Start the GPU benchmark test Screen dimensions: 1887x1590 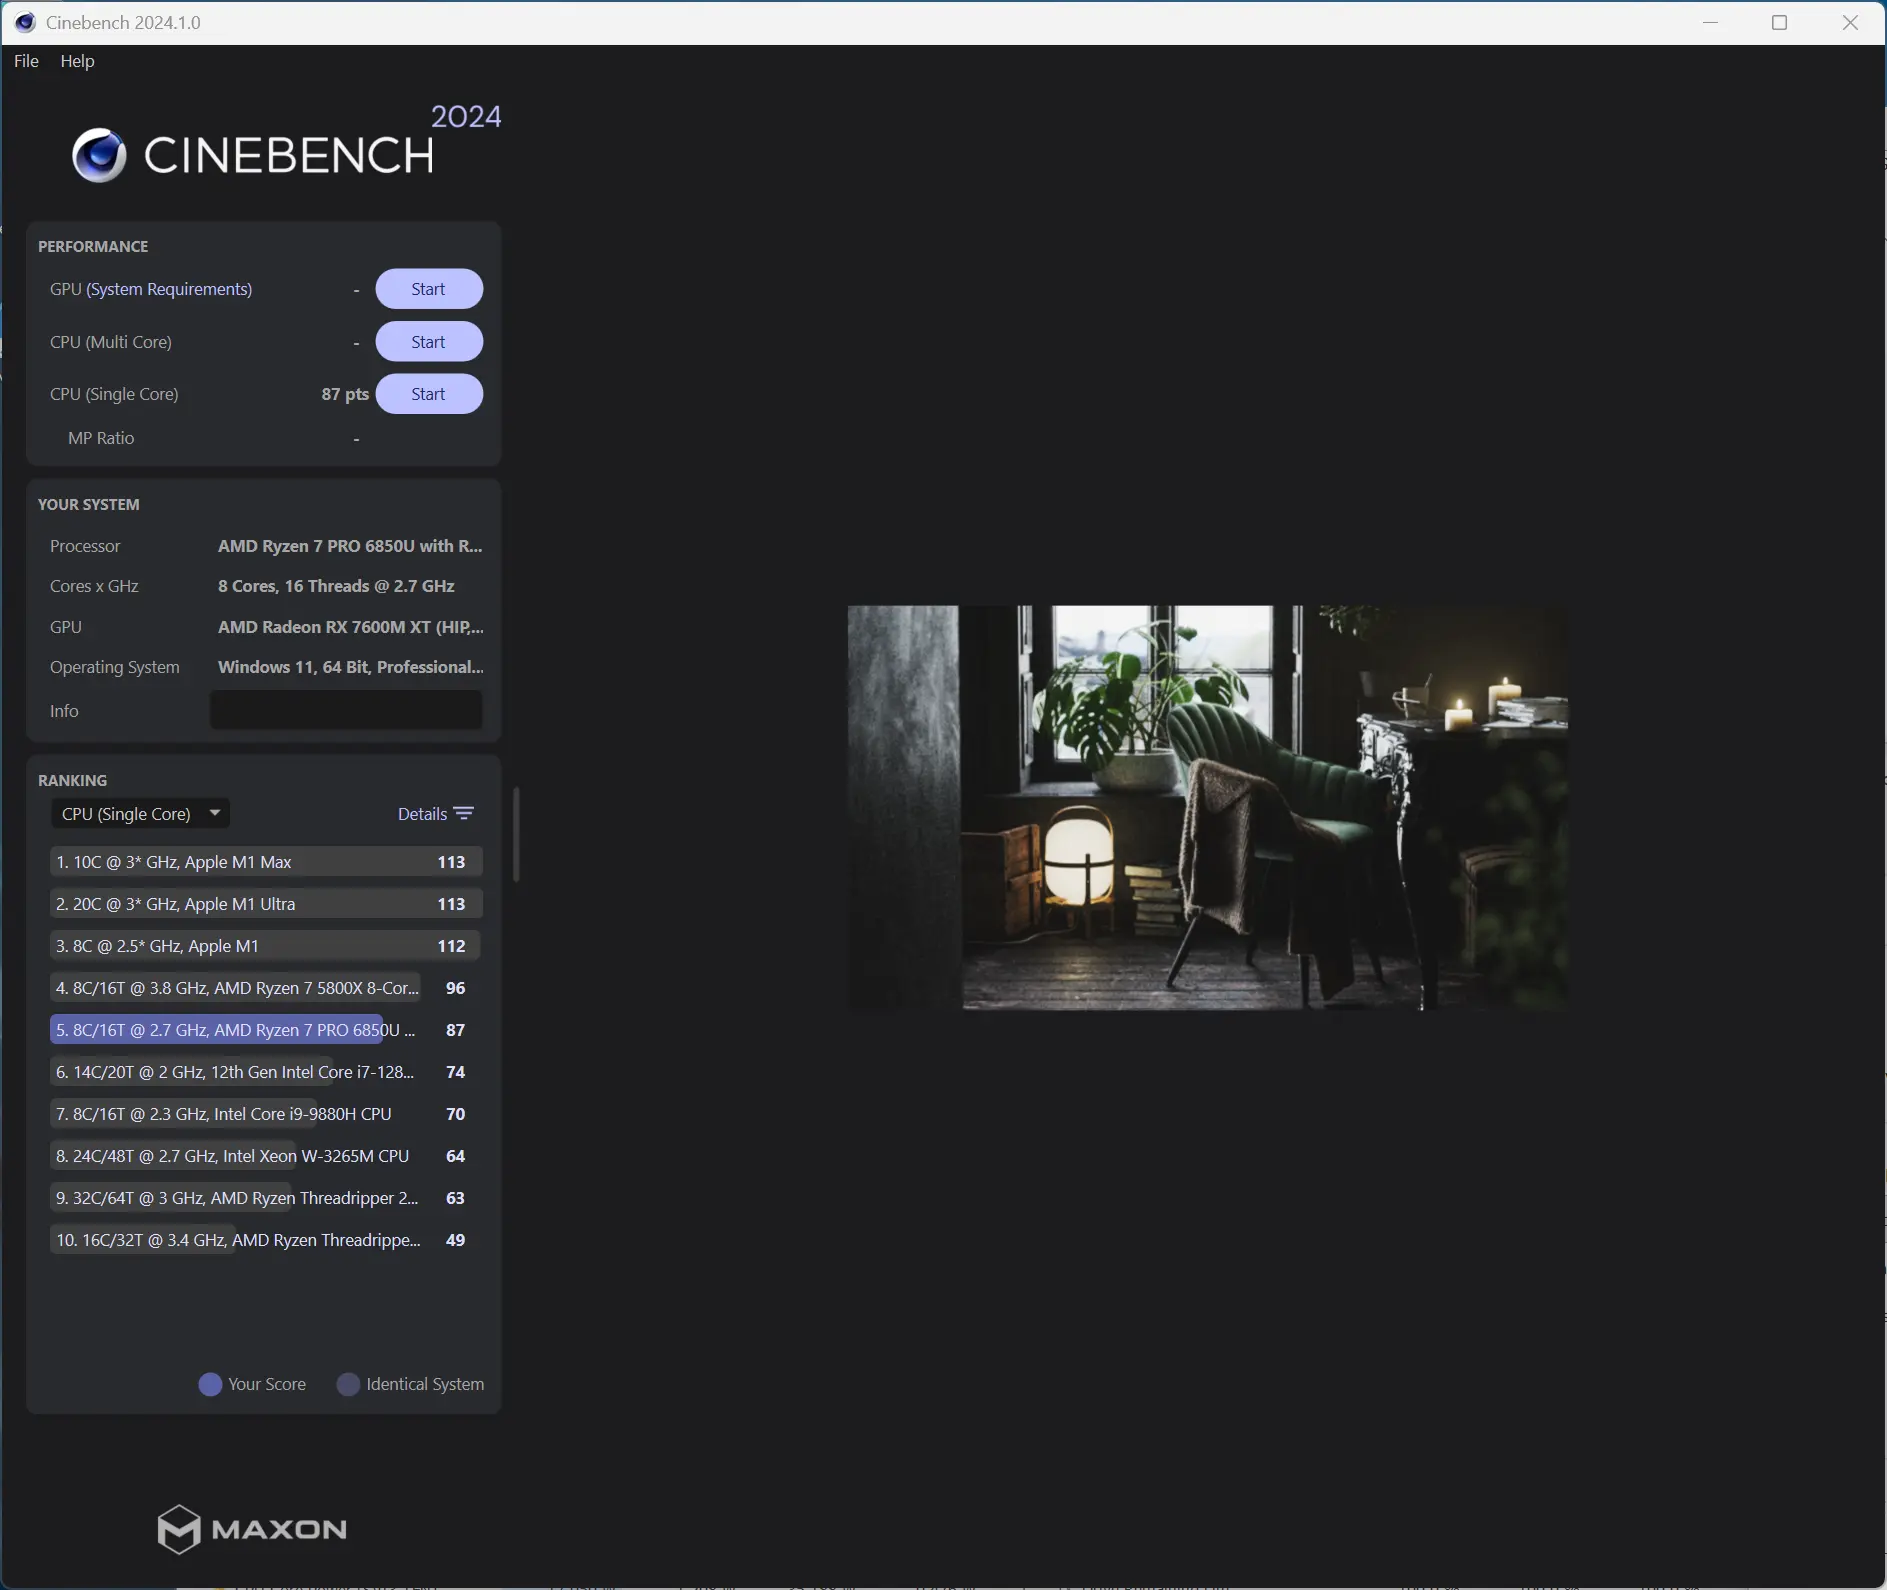coord(429,289)
